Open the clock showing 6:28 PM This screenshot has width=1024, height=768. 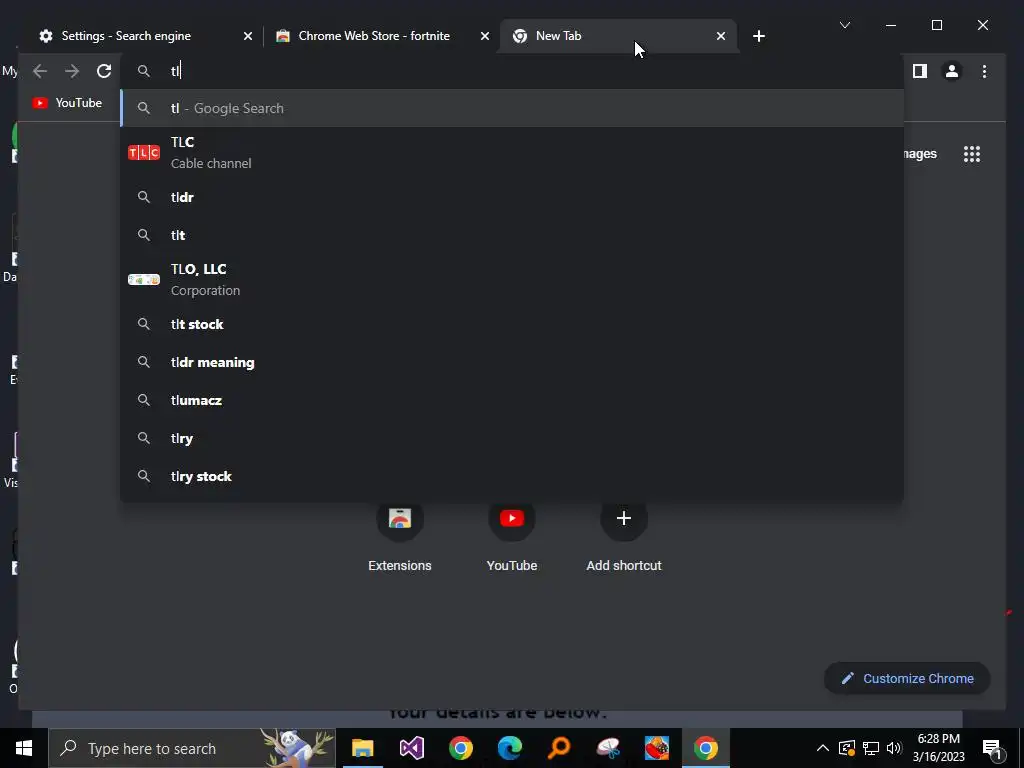938,748
